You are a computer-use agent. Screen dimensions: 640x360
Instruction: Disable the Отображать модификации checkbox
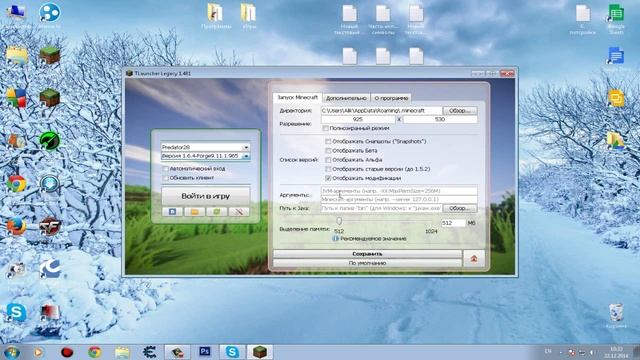(328, 178)
